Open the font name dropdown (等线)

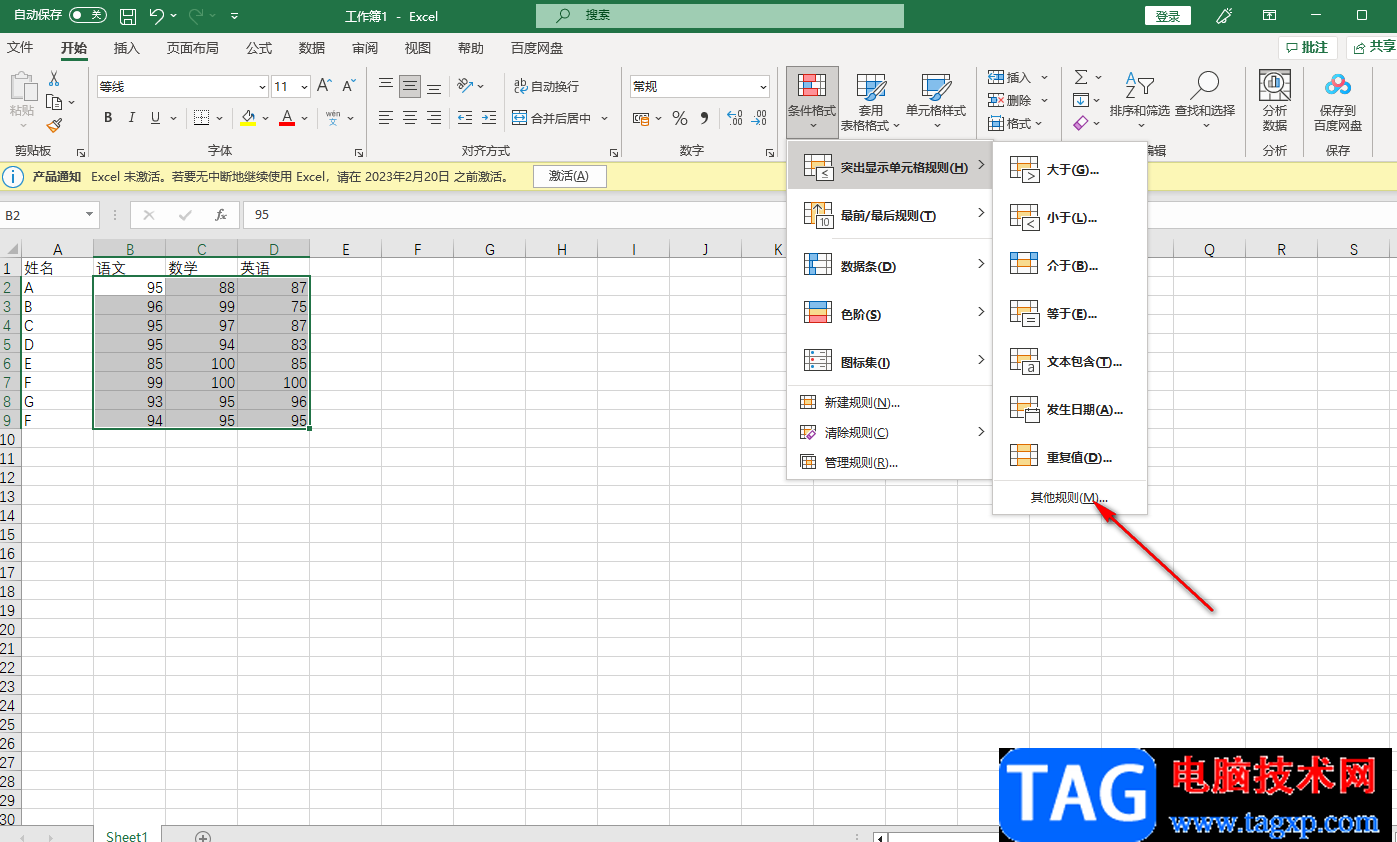(263, 87)
